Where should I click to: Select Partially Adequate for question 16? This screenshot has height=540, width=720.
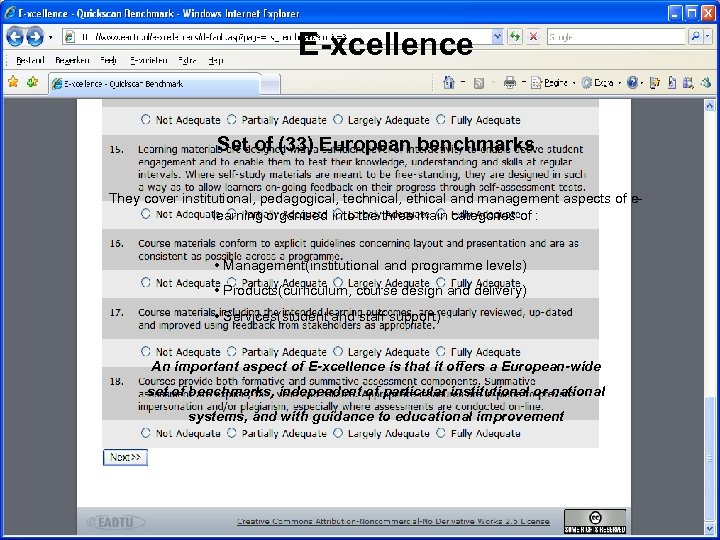coord(231,282)
